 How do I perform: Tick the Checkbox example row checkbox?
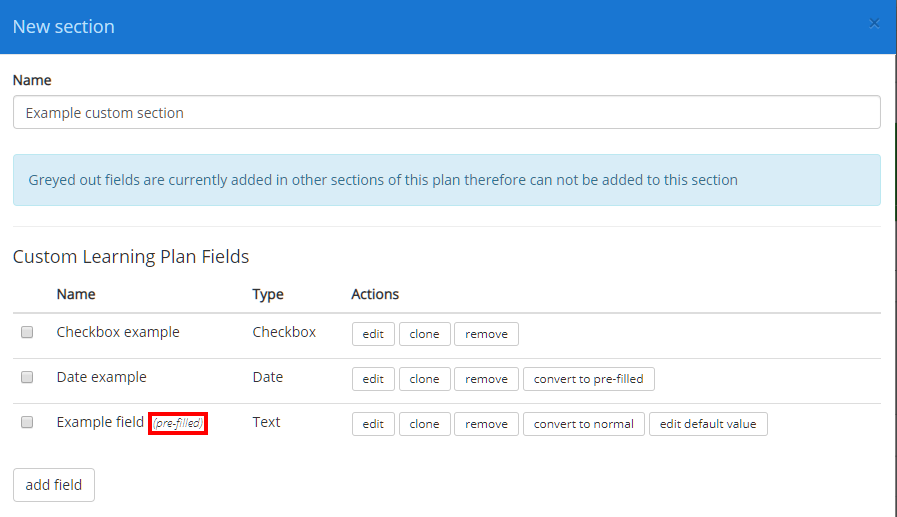(x=27, y=332)
